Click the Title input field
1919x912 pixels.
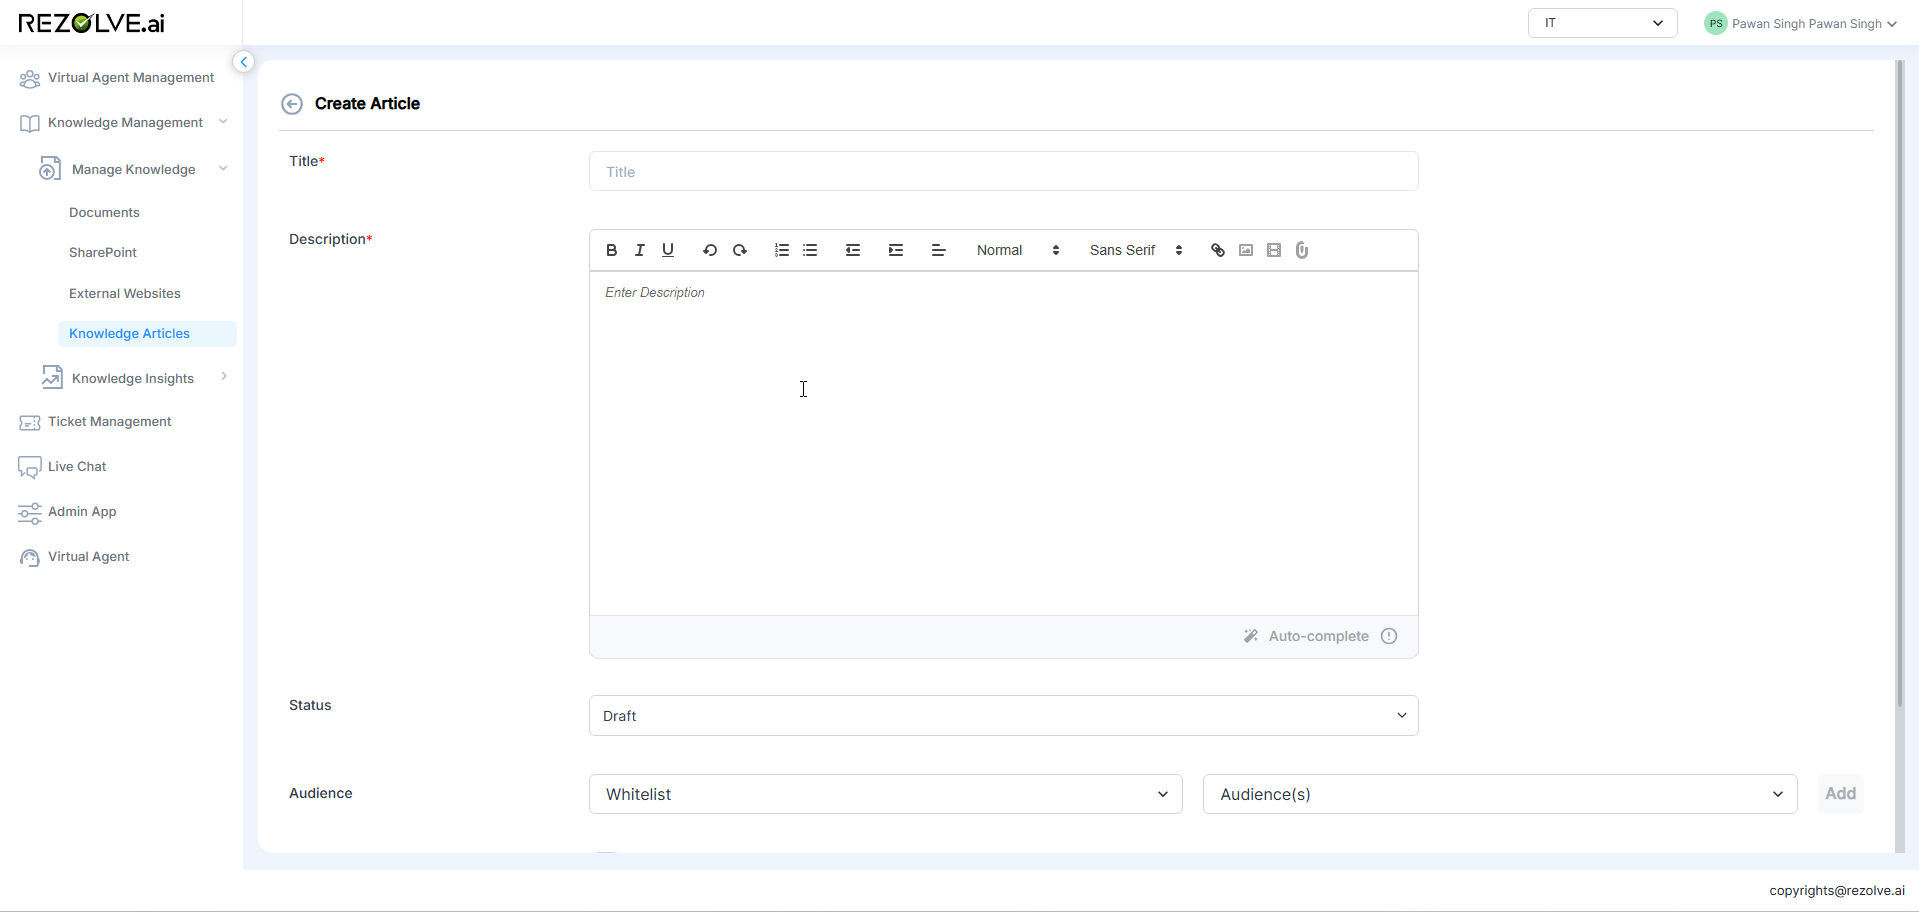point(1004,171)
